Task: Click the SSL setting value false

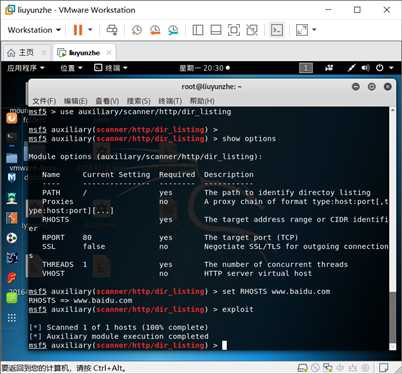Action: [x=94, y=246]
